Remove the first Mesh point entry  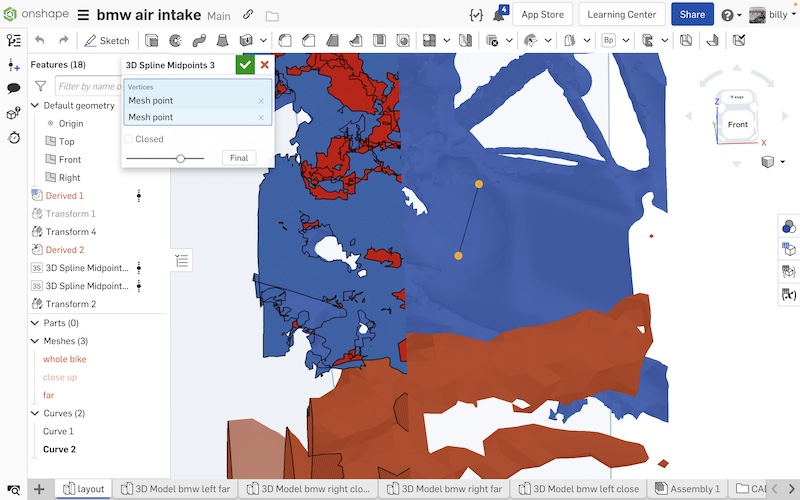(x=261, y=101)
